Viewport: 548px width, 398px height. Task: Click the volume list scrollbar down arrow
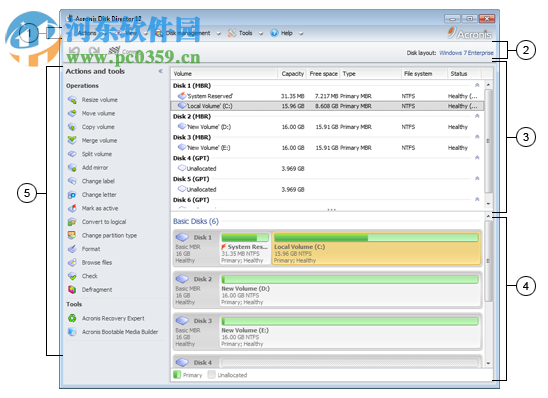[x=488, y=204]
